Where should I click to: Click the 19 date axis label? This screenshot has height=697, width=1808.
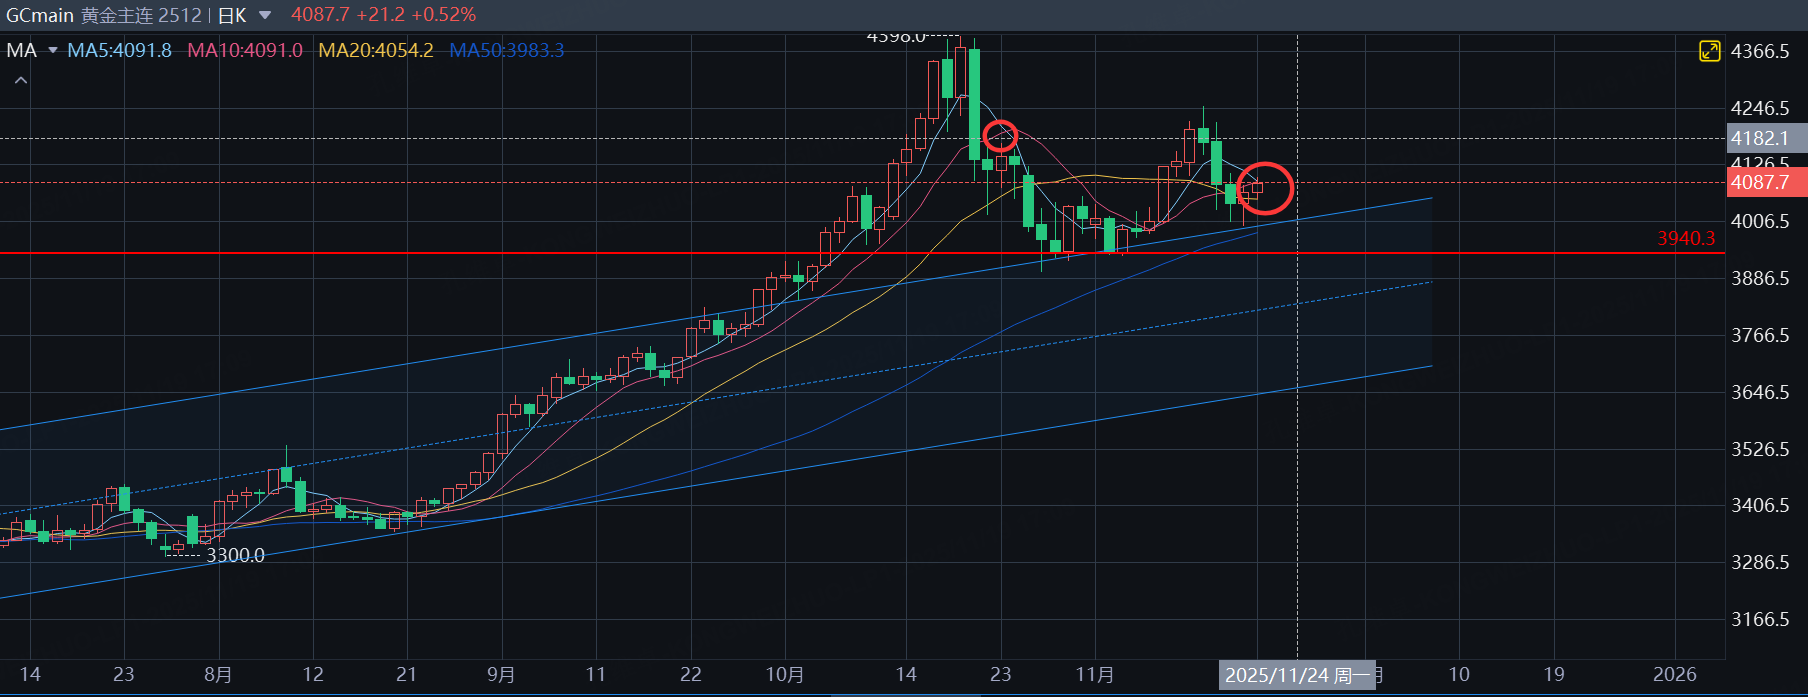[x=1554, y=674]
